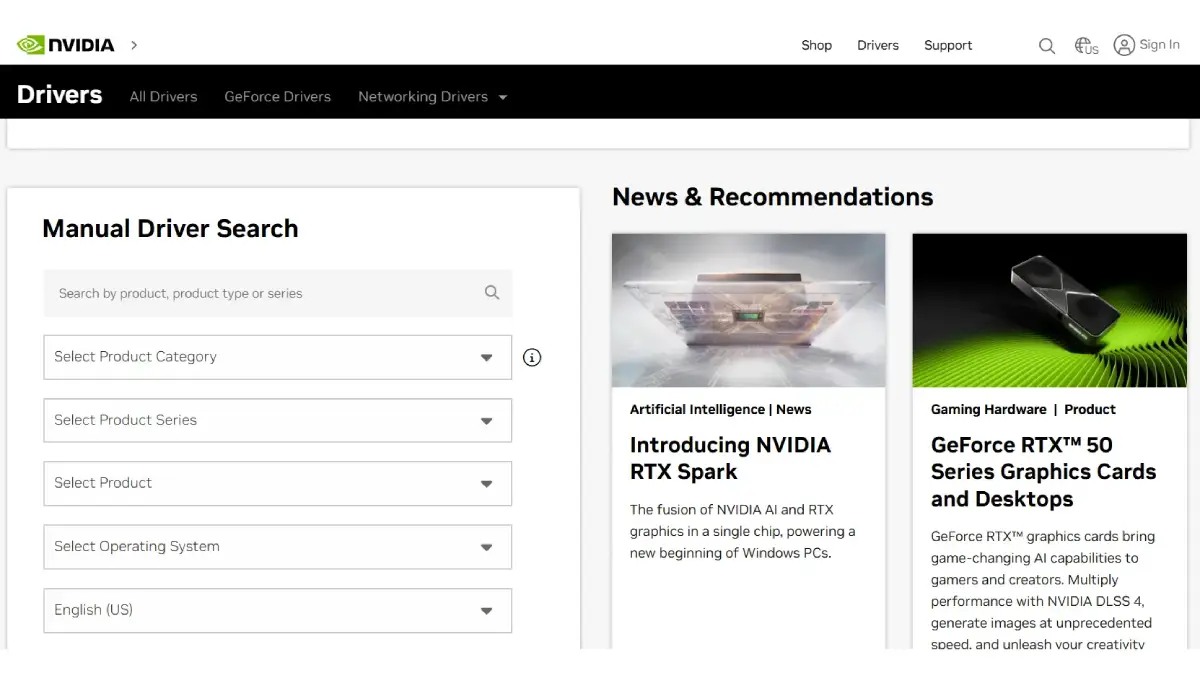Image resolution: width=1200 pixels, height=675 pixels.
Task: Click the News & Recommendations heading
Action: click(772, 197)
